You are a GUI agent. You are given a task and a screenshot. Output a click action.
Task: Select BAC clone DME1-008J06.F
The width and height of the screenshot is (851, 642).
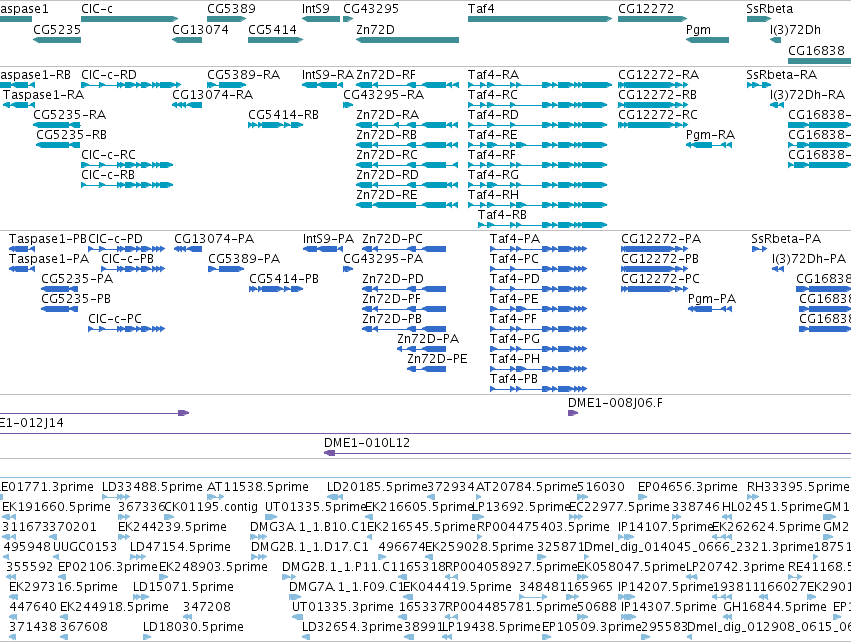(573, 413)
